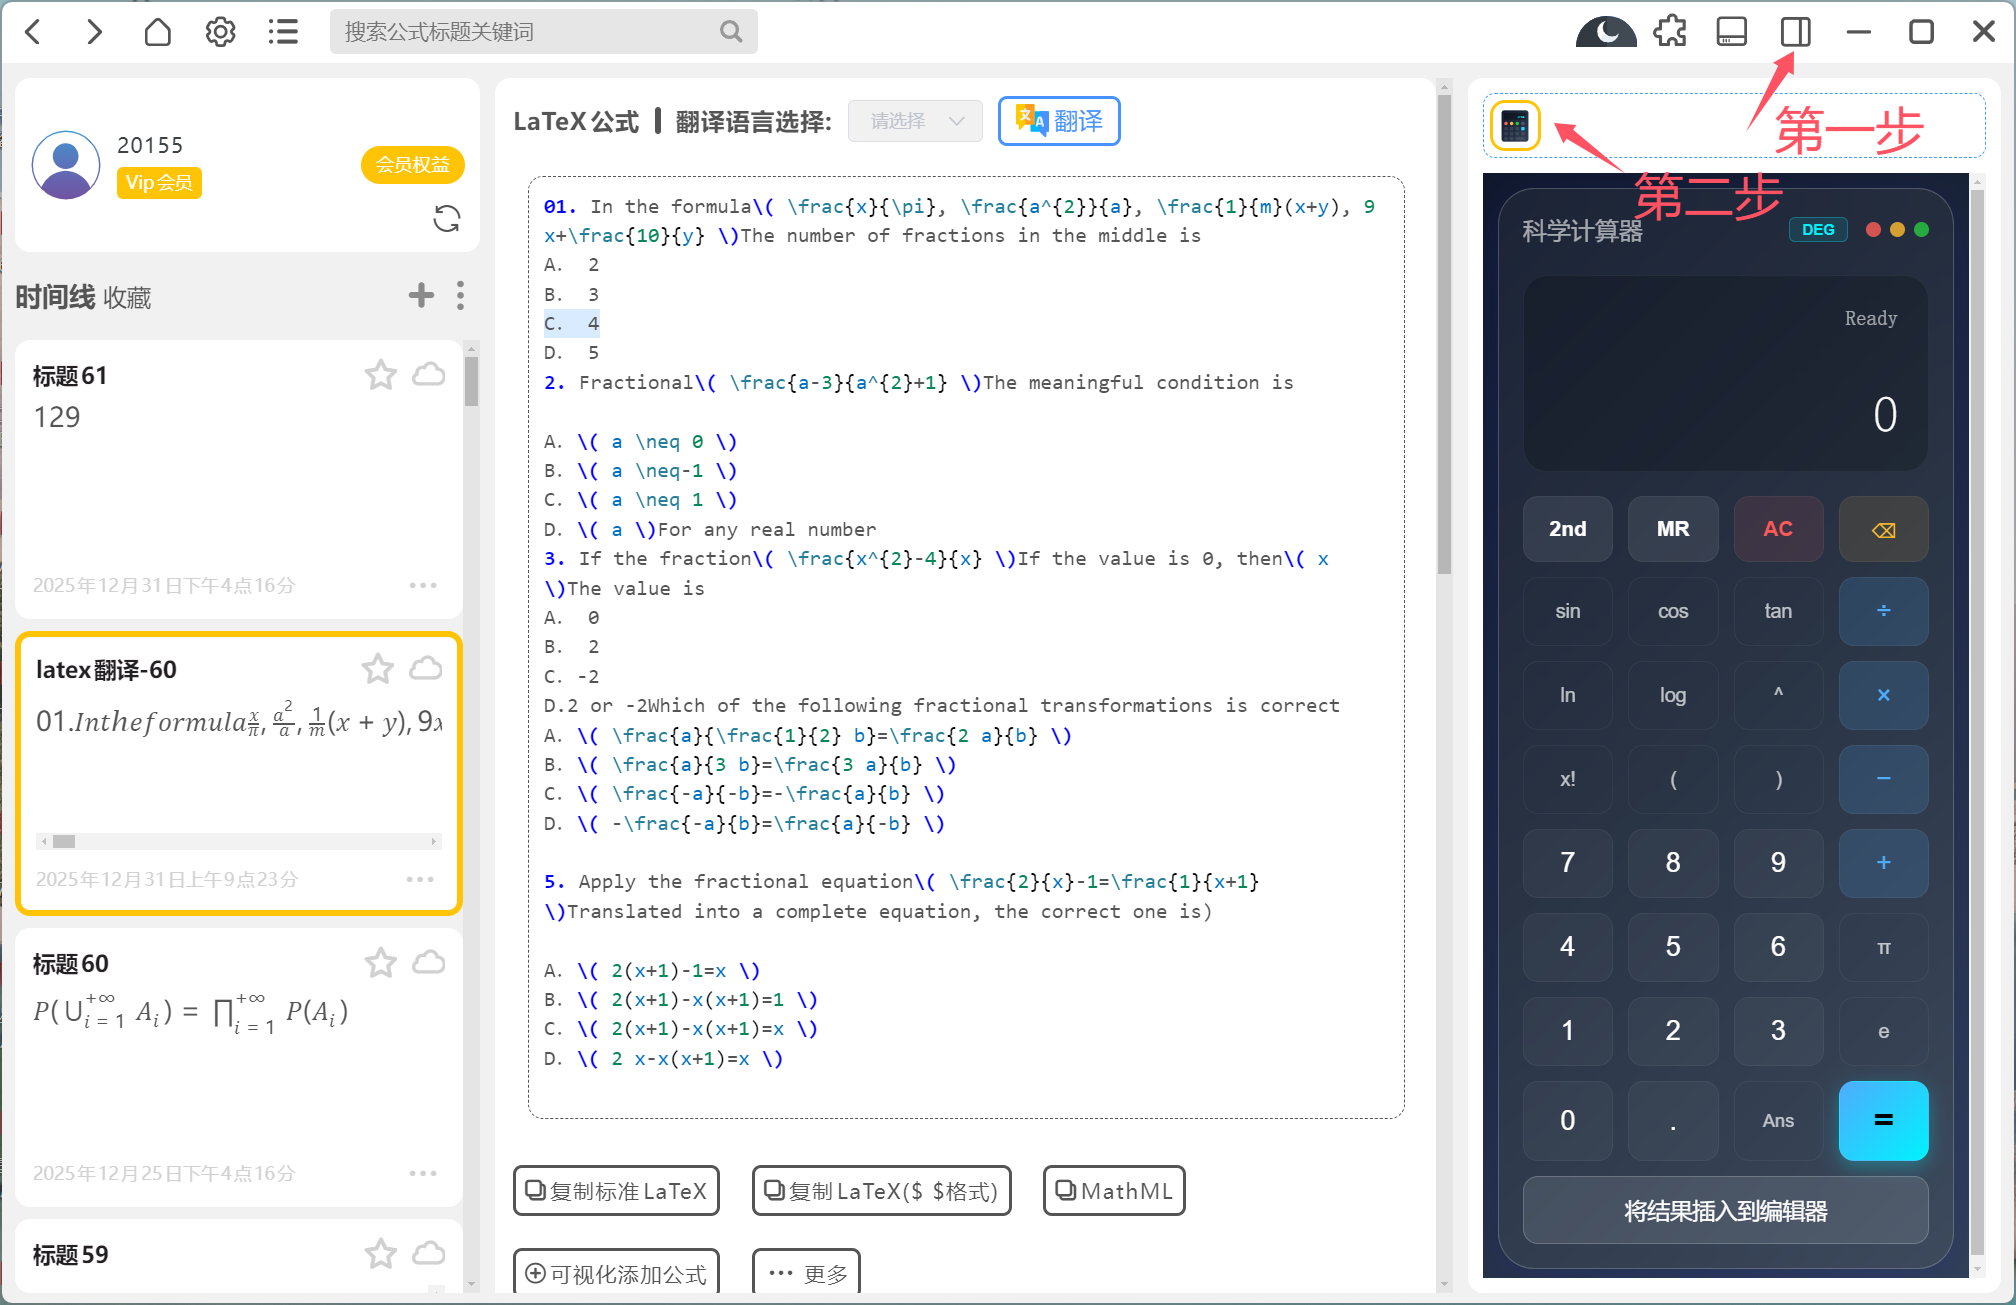Screen dimensions: 2016x1305
Task: Open more options on 标题61 card
Action: [423, 585]
